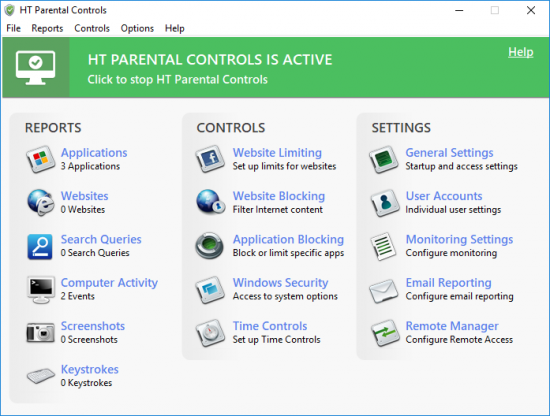Click 'Click to stop HT Parental Controls' text
550x416 pixels.
177,80
